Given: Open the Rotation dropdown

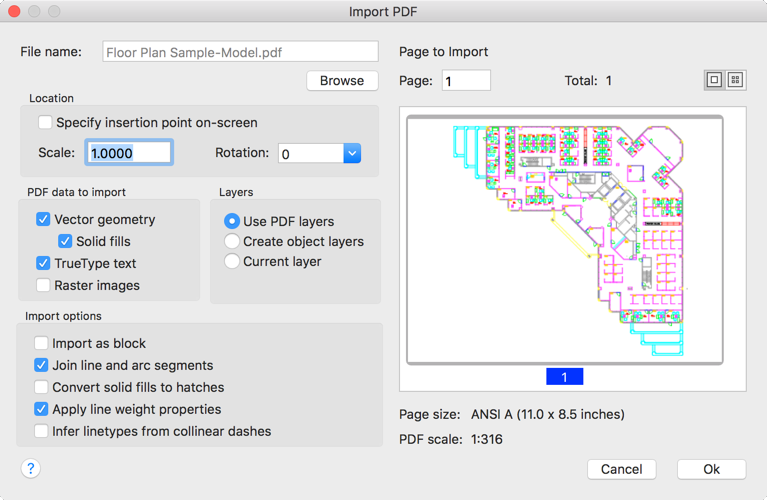Looking at the screenshot, I should point(352,154).
